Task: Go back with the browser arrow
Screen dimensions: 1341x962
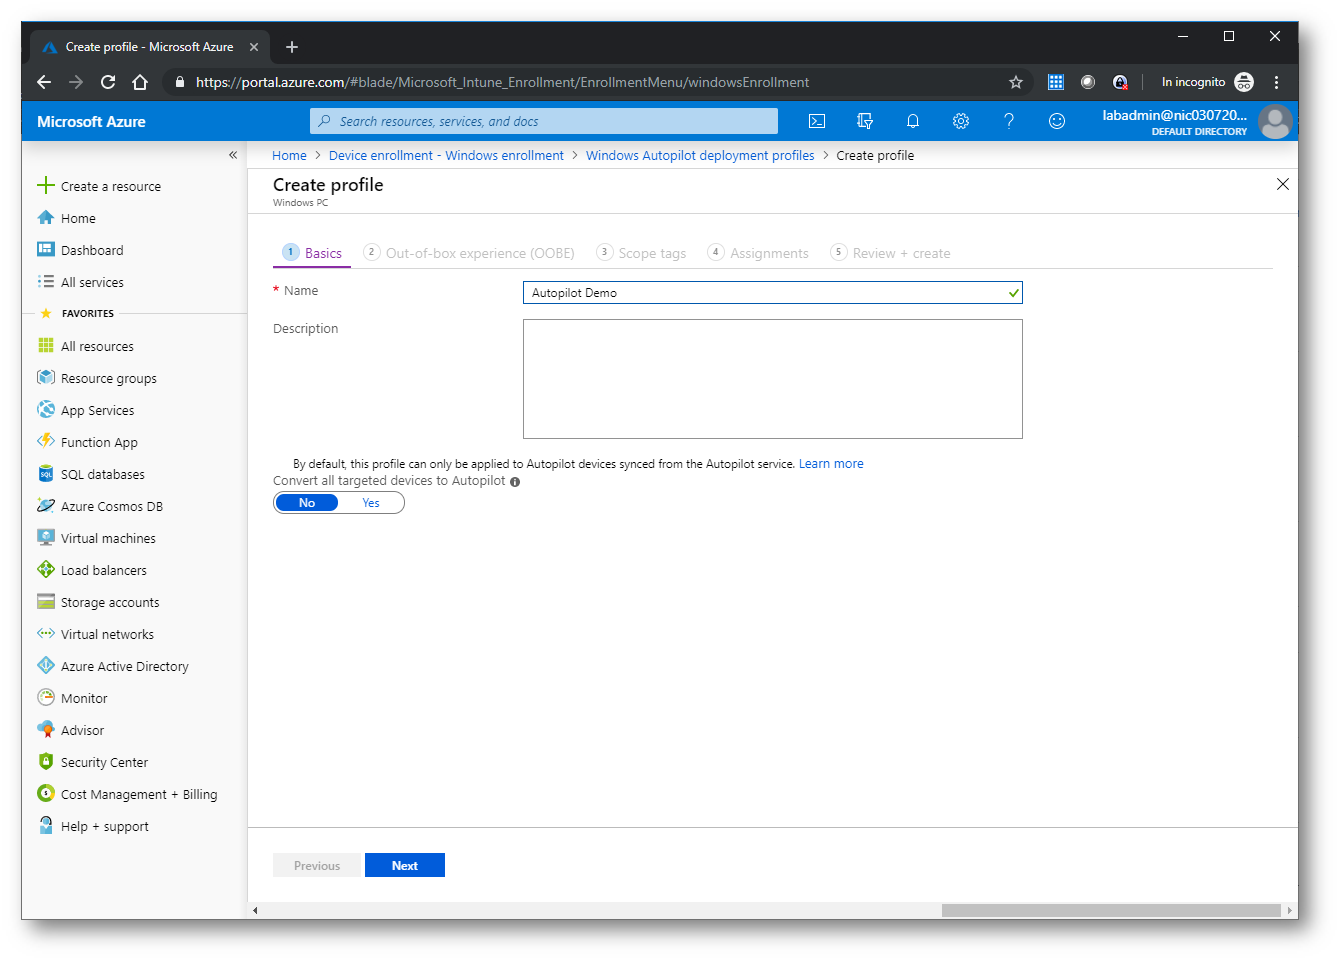Action: [43, 82]
